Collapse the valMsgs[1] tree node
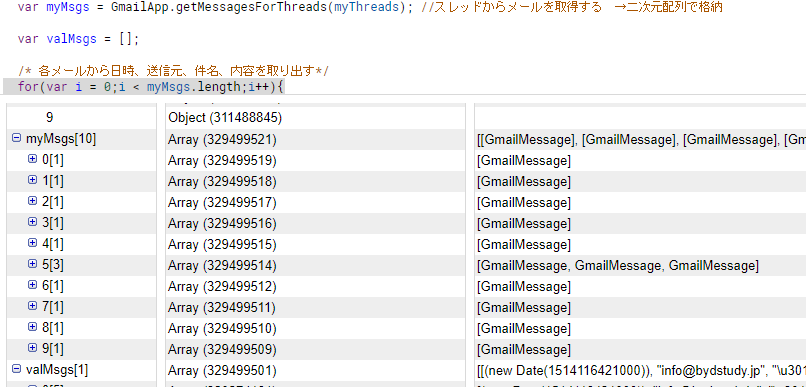 tap(16, 368)
